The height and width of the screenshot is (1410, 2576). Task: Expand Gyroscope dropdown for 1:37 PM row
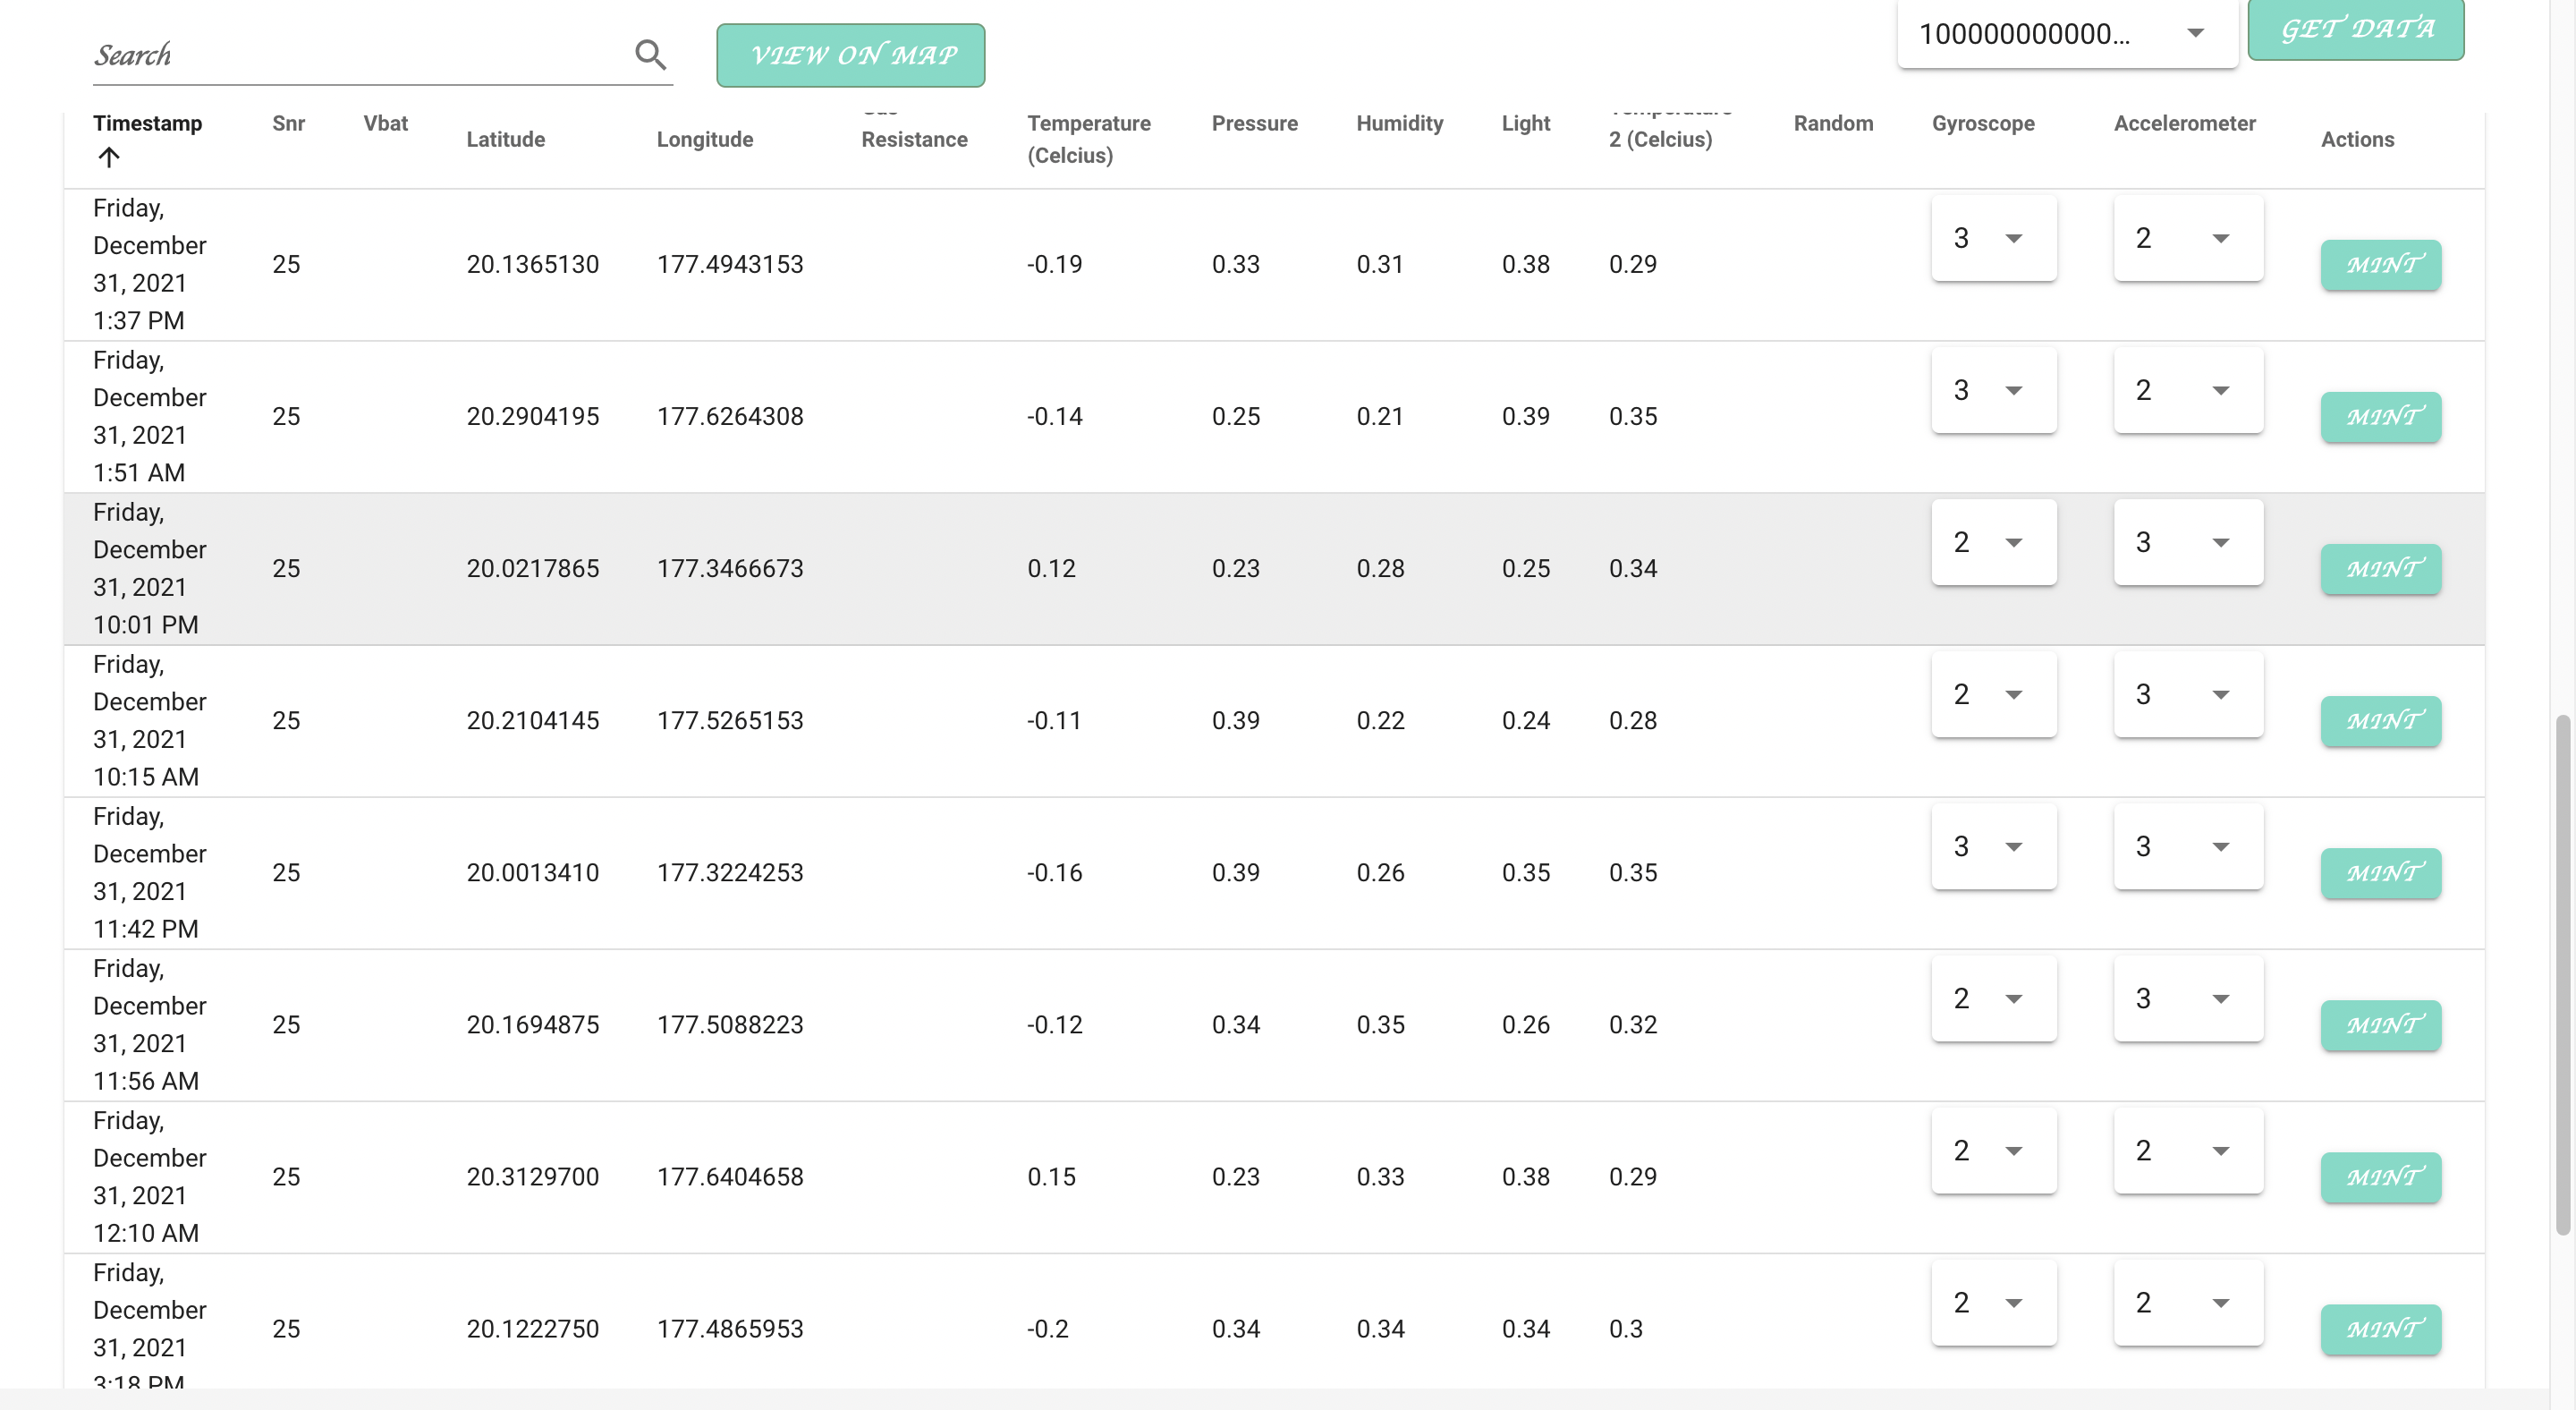coord(1993,238)
